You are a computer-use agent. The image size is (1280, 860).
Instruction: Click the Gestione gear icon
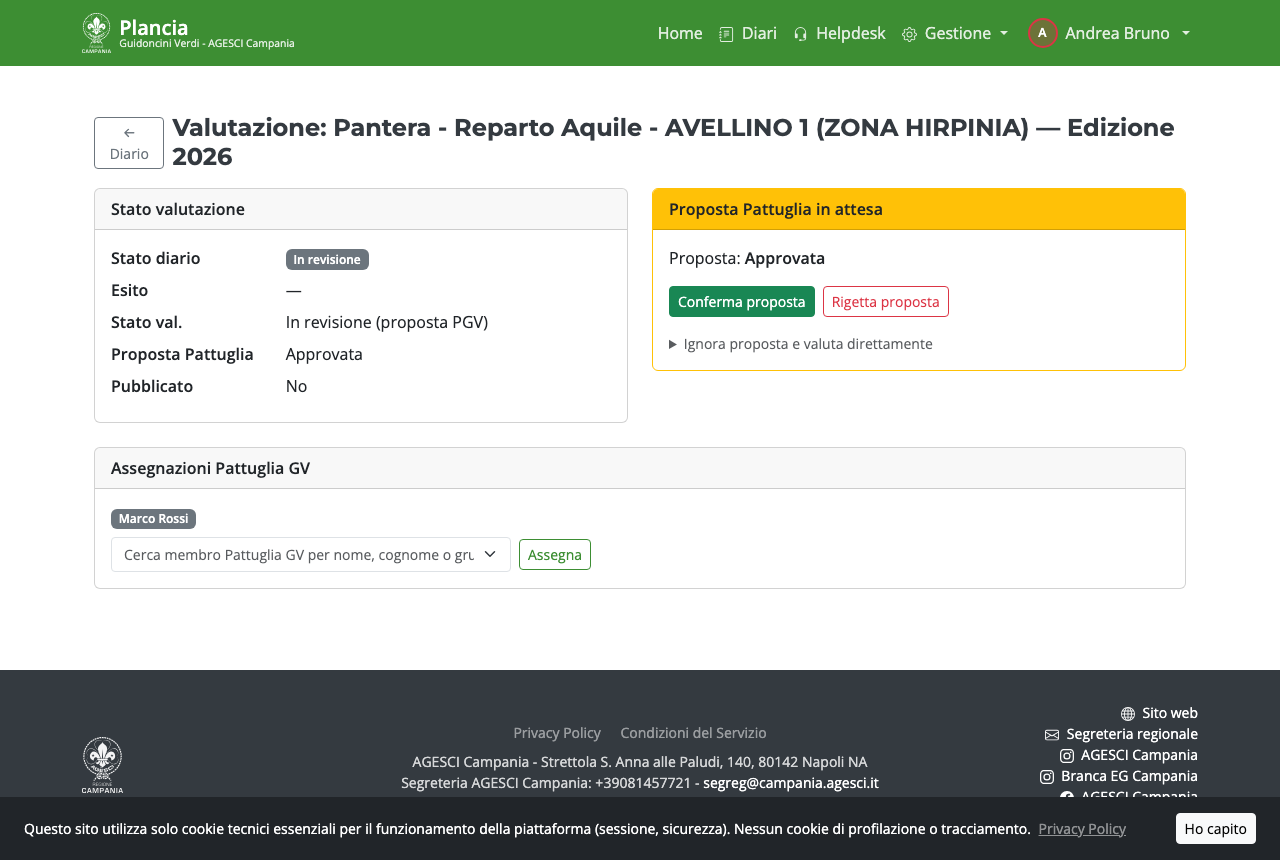click(x=909, y=34)
